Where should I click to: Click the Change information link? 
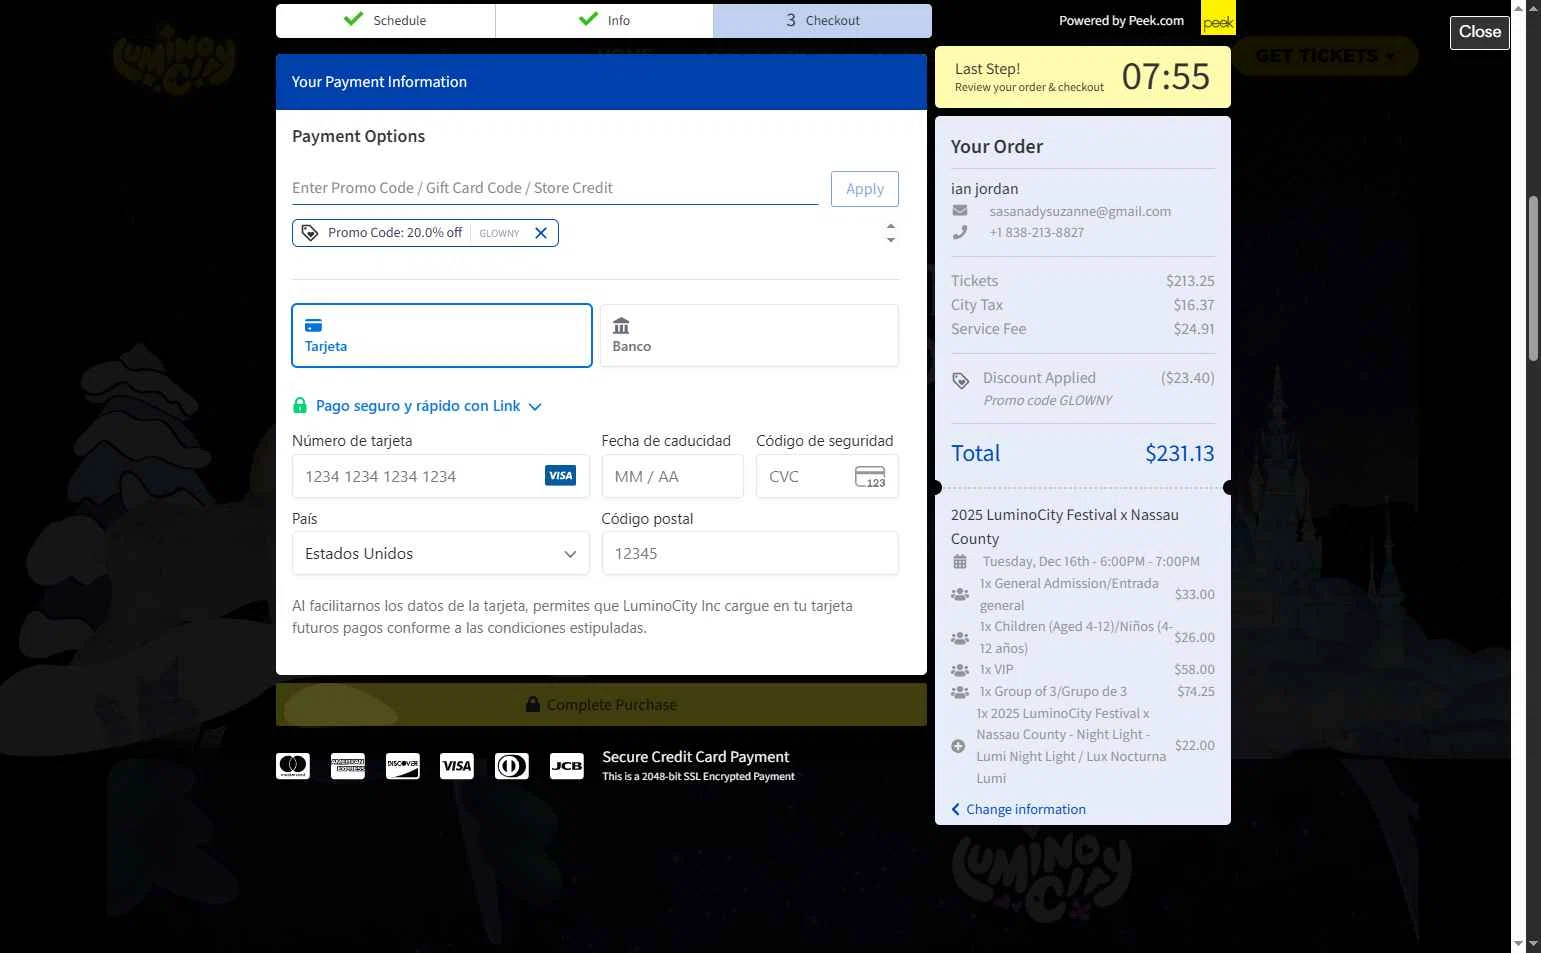(1018, 809)
